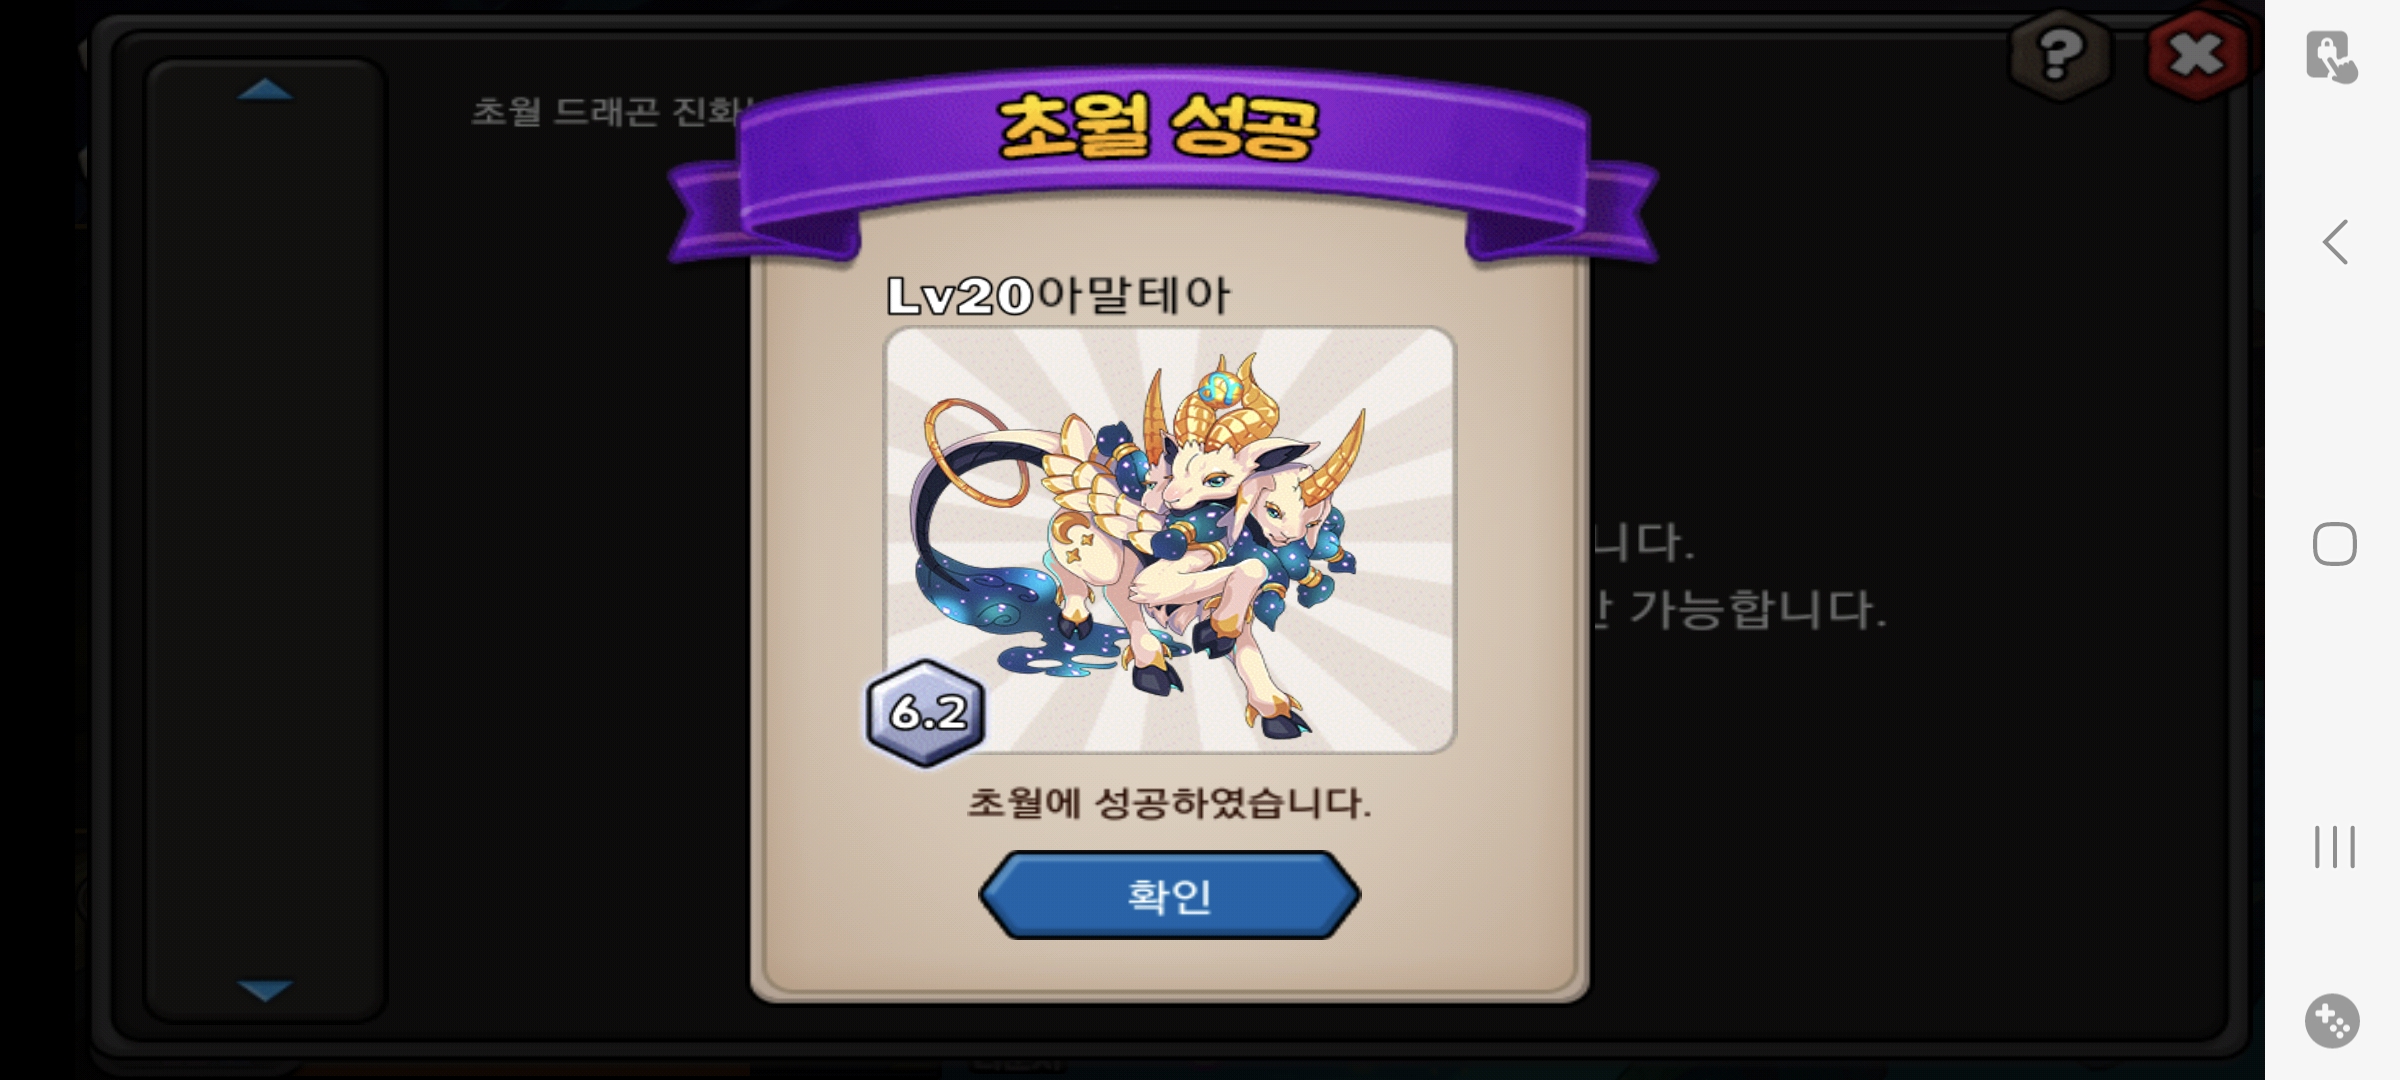2400x1080 pixels.
Task: Open recent apps with three-line icon
Action: 2335,847
